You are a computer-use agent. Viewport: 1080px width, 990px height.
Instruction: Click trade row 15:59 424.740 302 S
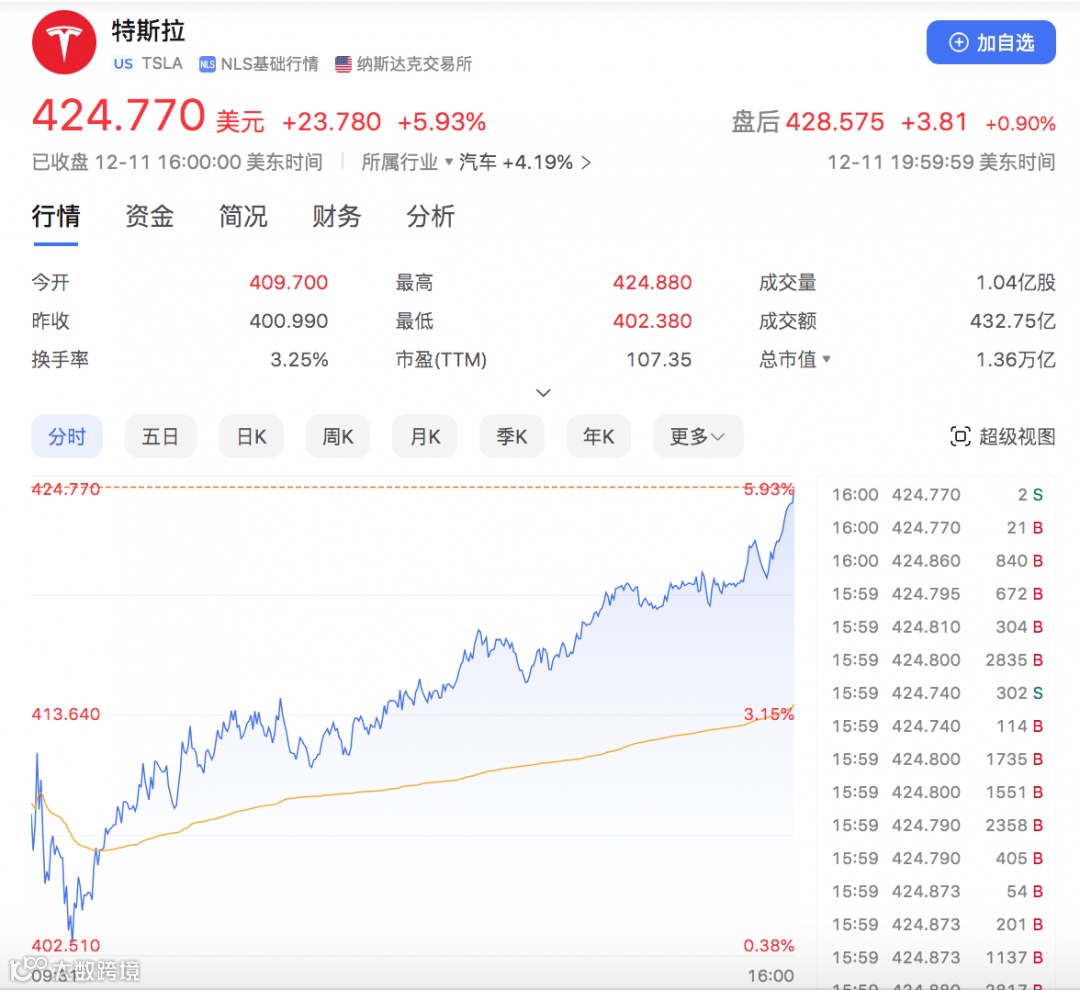(x=937, y=693)
